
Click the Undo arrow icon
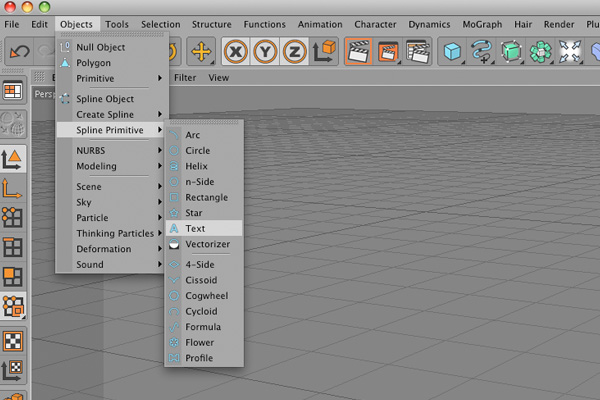tap(19, 51)
